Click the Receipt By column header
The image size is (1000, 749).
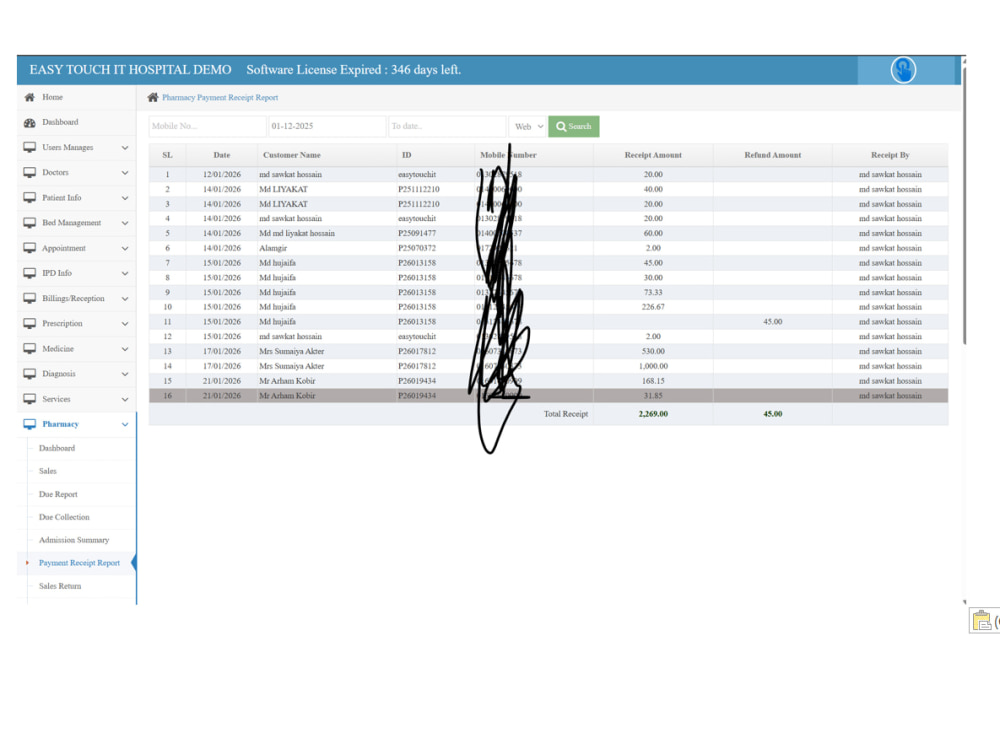pyautogui.click(x=890, y=155)
